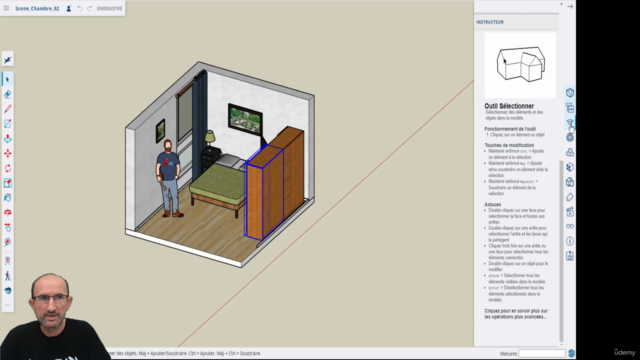The image size is (640, 360).
Task: Select the Move tool with red arrows
Action: point(8,153)
